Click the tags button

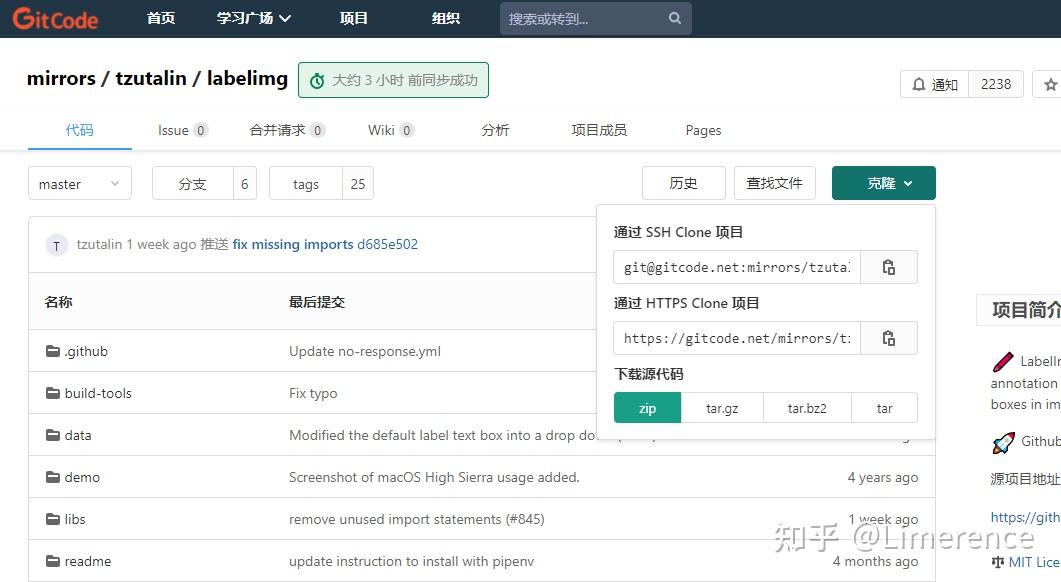pyautogui.click(x=306, y=183)
